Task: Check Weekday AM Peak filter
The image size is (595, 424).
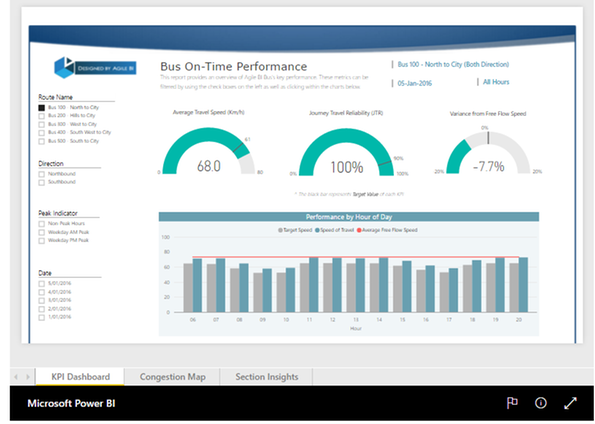Action: (42, 232)
